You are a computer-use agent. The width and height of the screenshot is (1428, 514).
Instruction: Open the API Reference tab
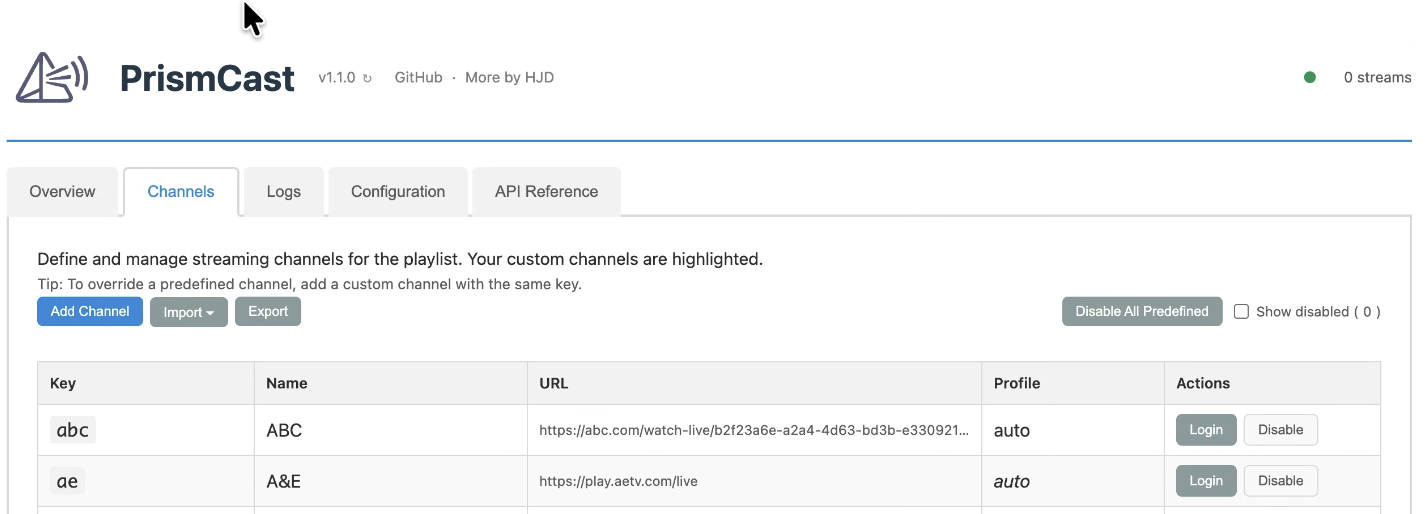[x=546, y=192]
